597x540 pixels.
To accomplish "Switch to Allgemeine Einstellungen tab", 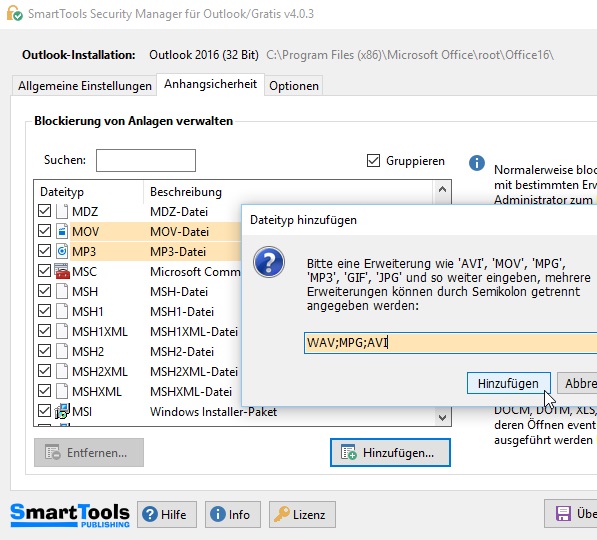I will pos(85,86).
